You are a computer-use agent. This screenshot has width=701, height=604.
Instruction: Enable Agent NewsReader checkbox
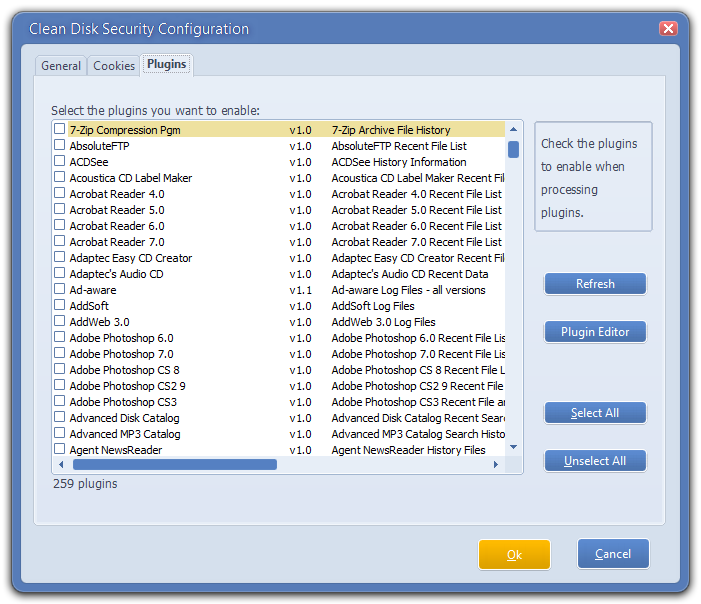(x=59, y=449)
